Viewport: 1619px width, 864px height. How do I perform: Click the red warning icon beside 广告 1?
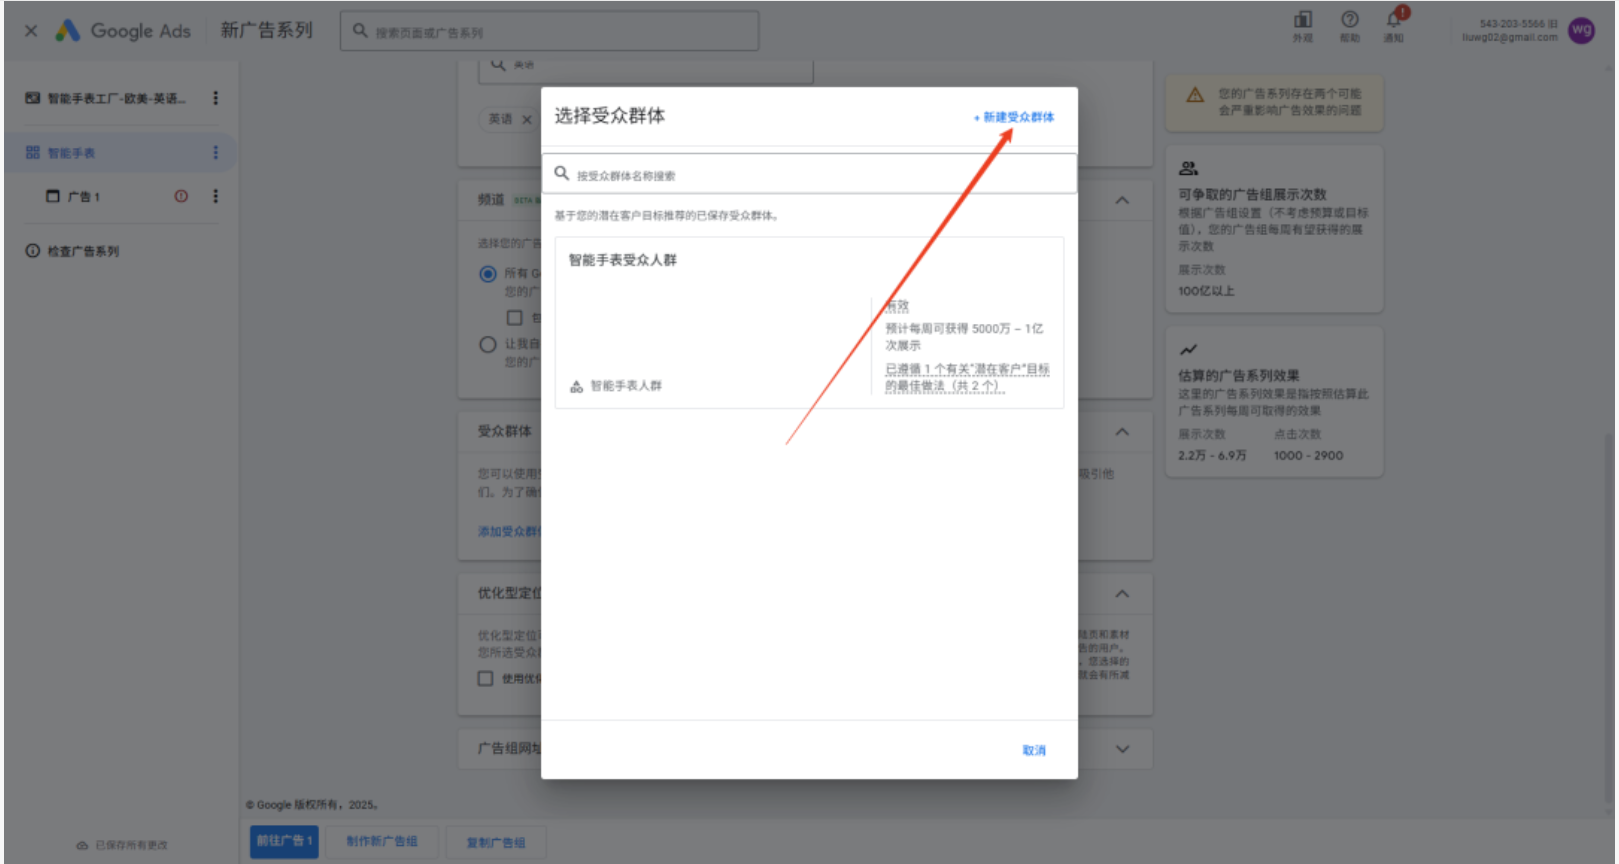click(x=181, y=196)
